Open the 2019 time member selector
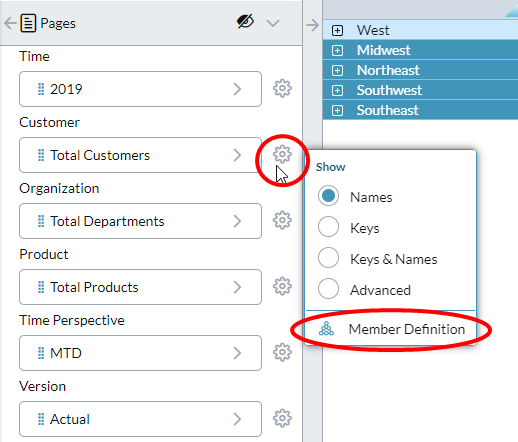The height and width of the screenshot is (442, 518). [140, 89]
